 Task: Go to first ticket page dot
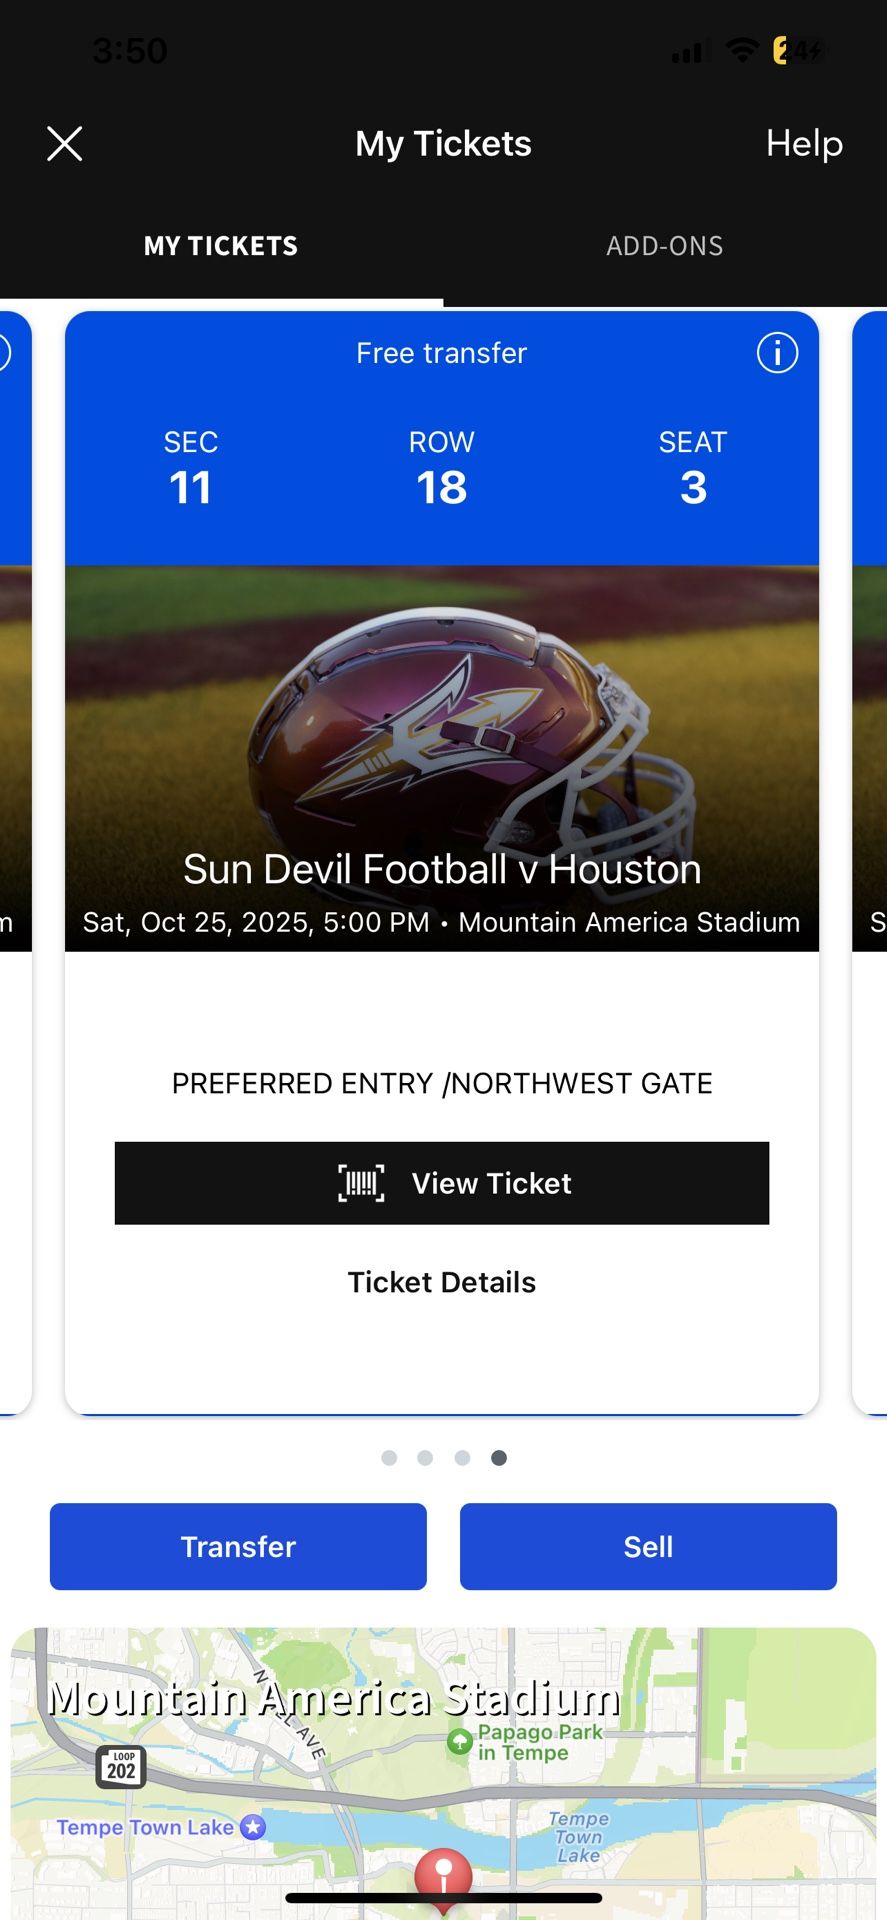point(389,1458)
